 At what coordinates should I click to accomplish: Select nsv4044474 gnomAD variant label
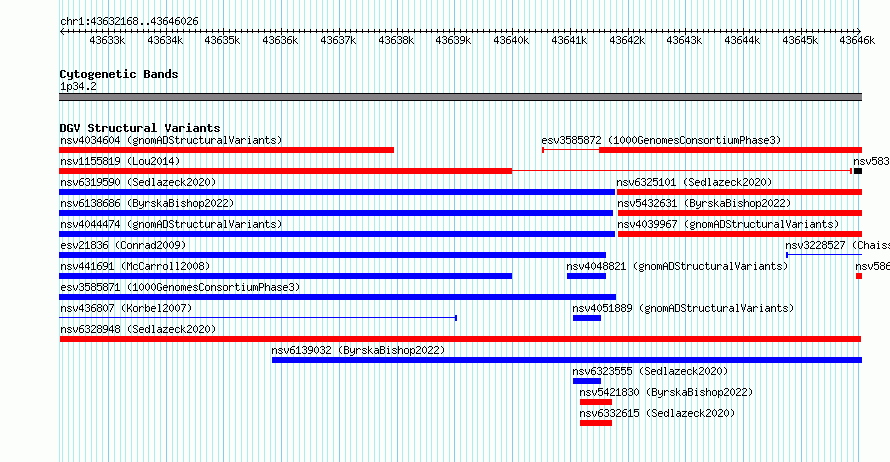[171, 224]
